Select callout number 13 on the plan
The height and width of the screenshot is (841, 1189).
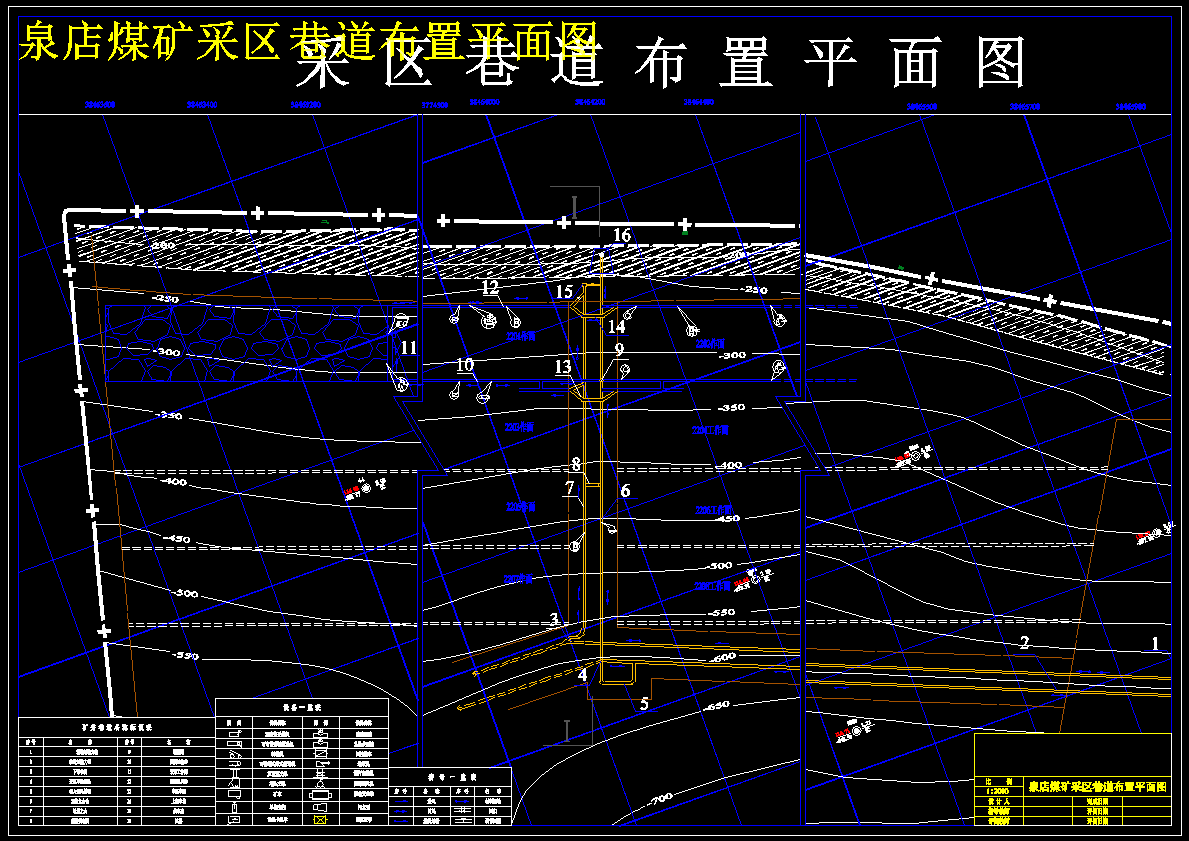[x=563, y=367]
